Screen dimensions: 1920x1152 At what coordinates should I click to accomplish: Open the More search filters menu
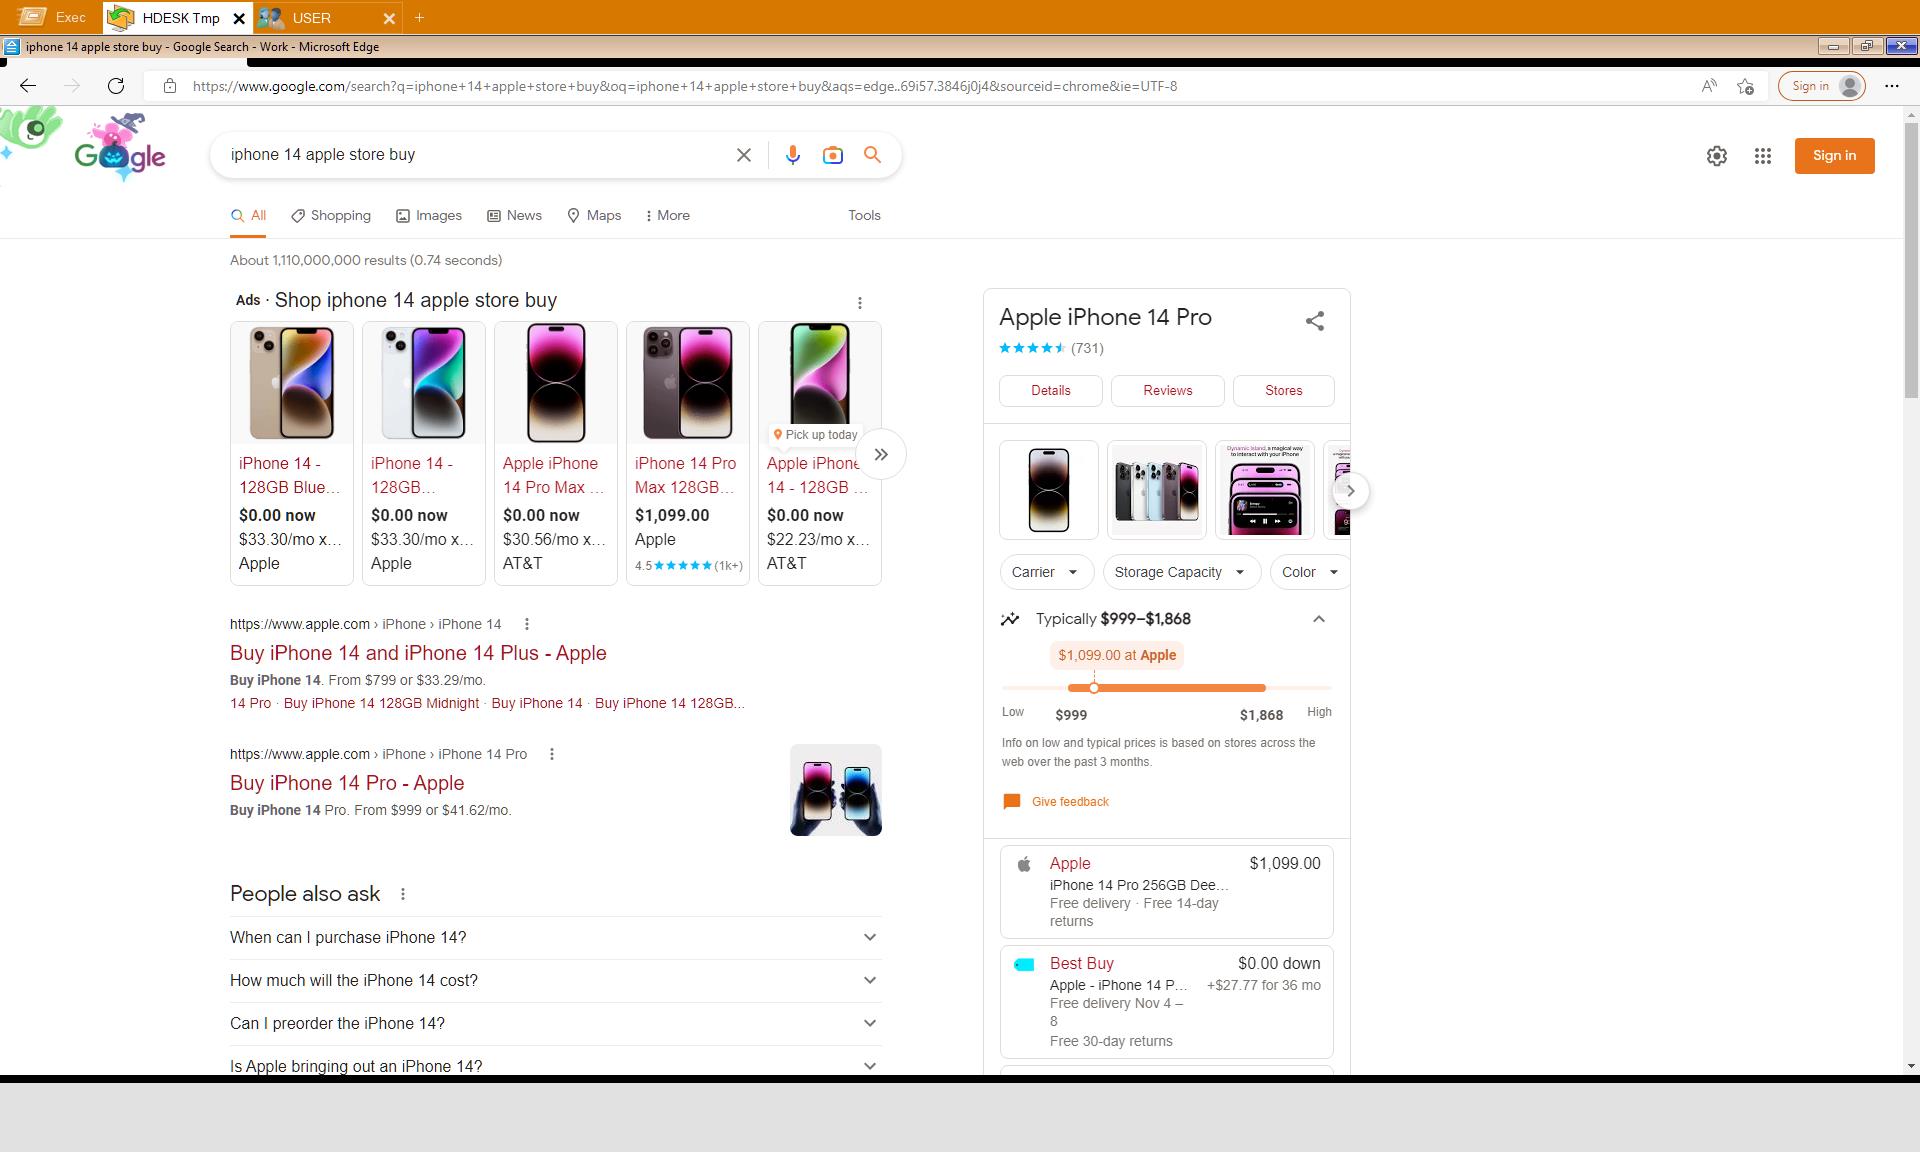click(x=668, y=216)
